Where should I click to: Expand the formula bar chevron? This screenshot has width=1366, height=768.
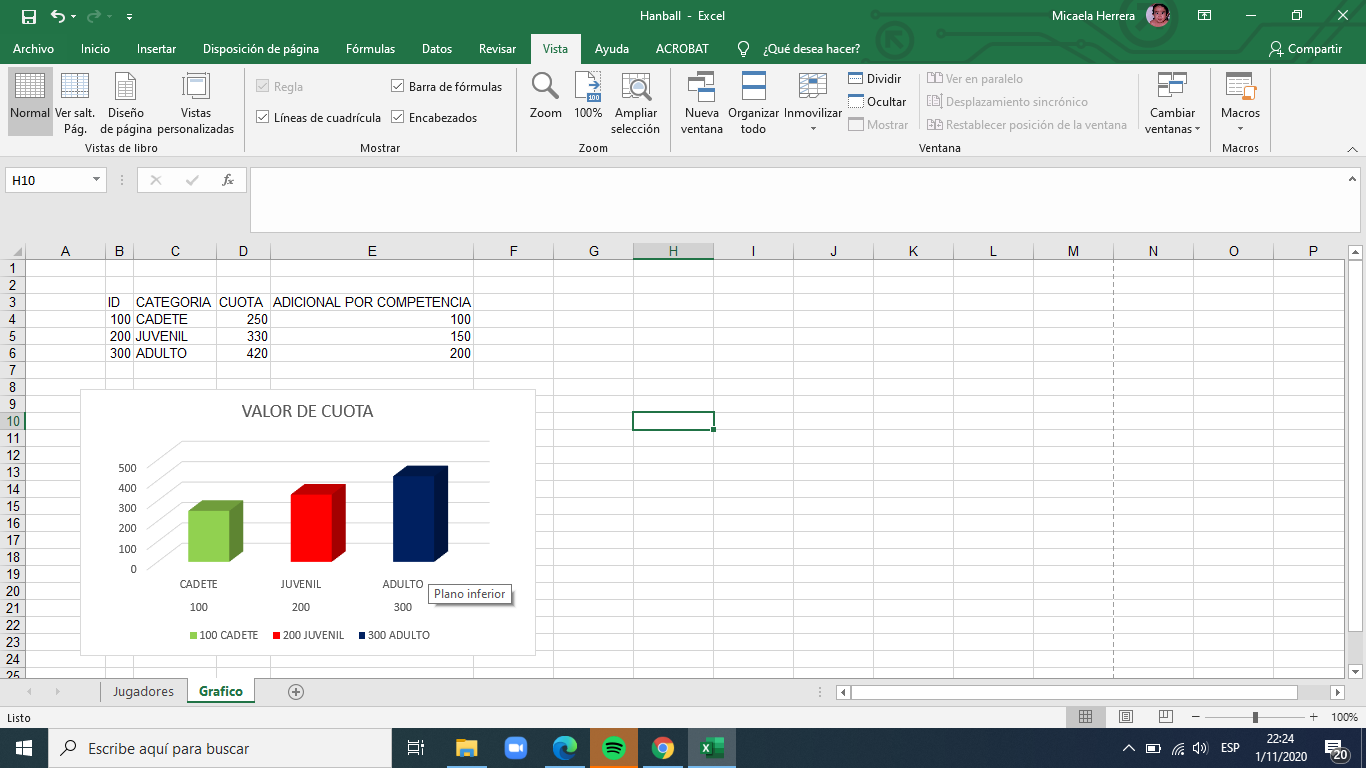point(1353,177)
